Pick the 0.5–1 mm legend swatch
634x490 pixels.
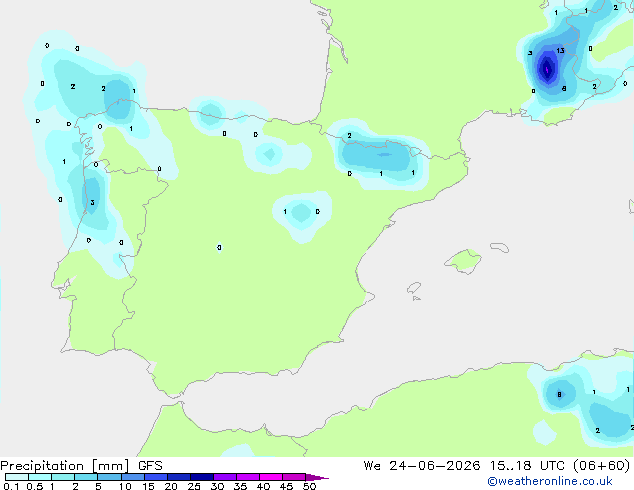[40, 477]
